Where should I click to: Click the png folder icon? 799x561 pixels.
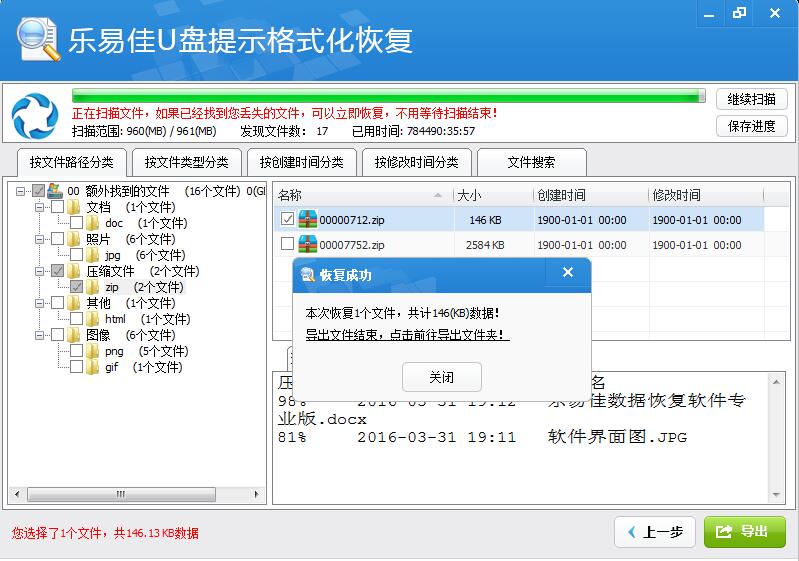(x=93, y=351)
